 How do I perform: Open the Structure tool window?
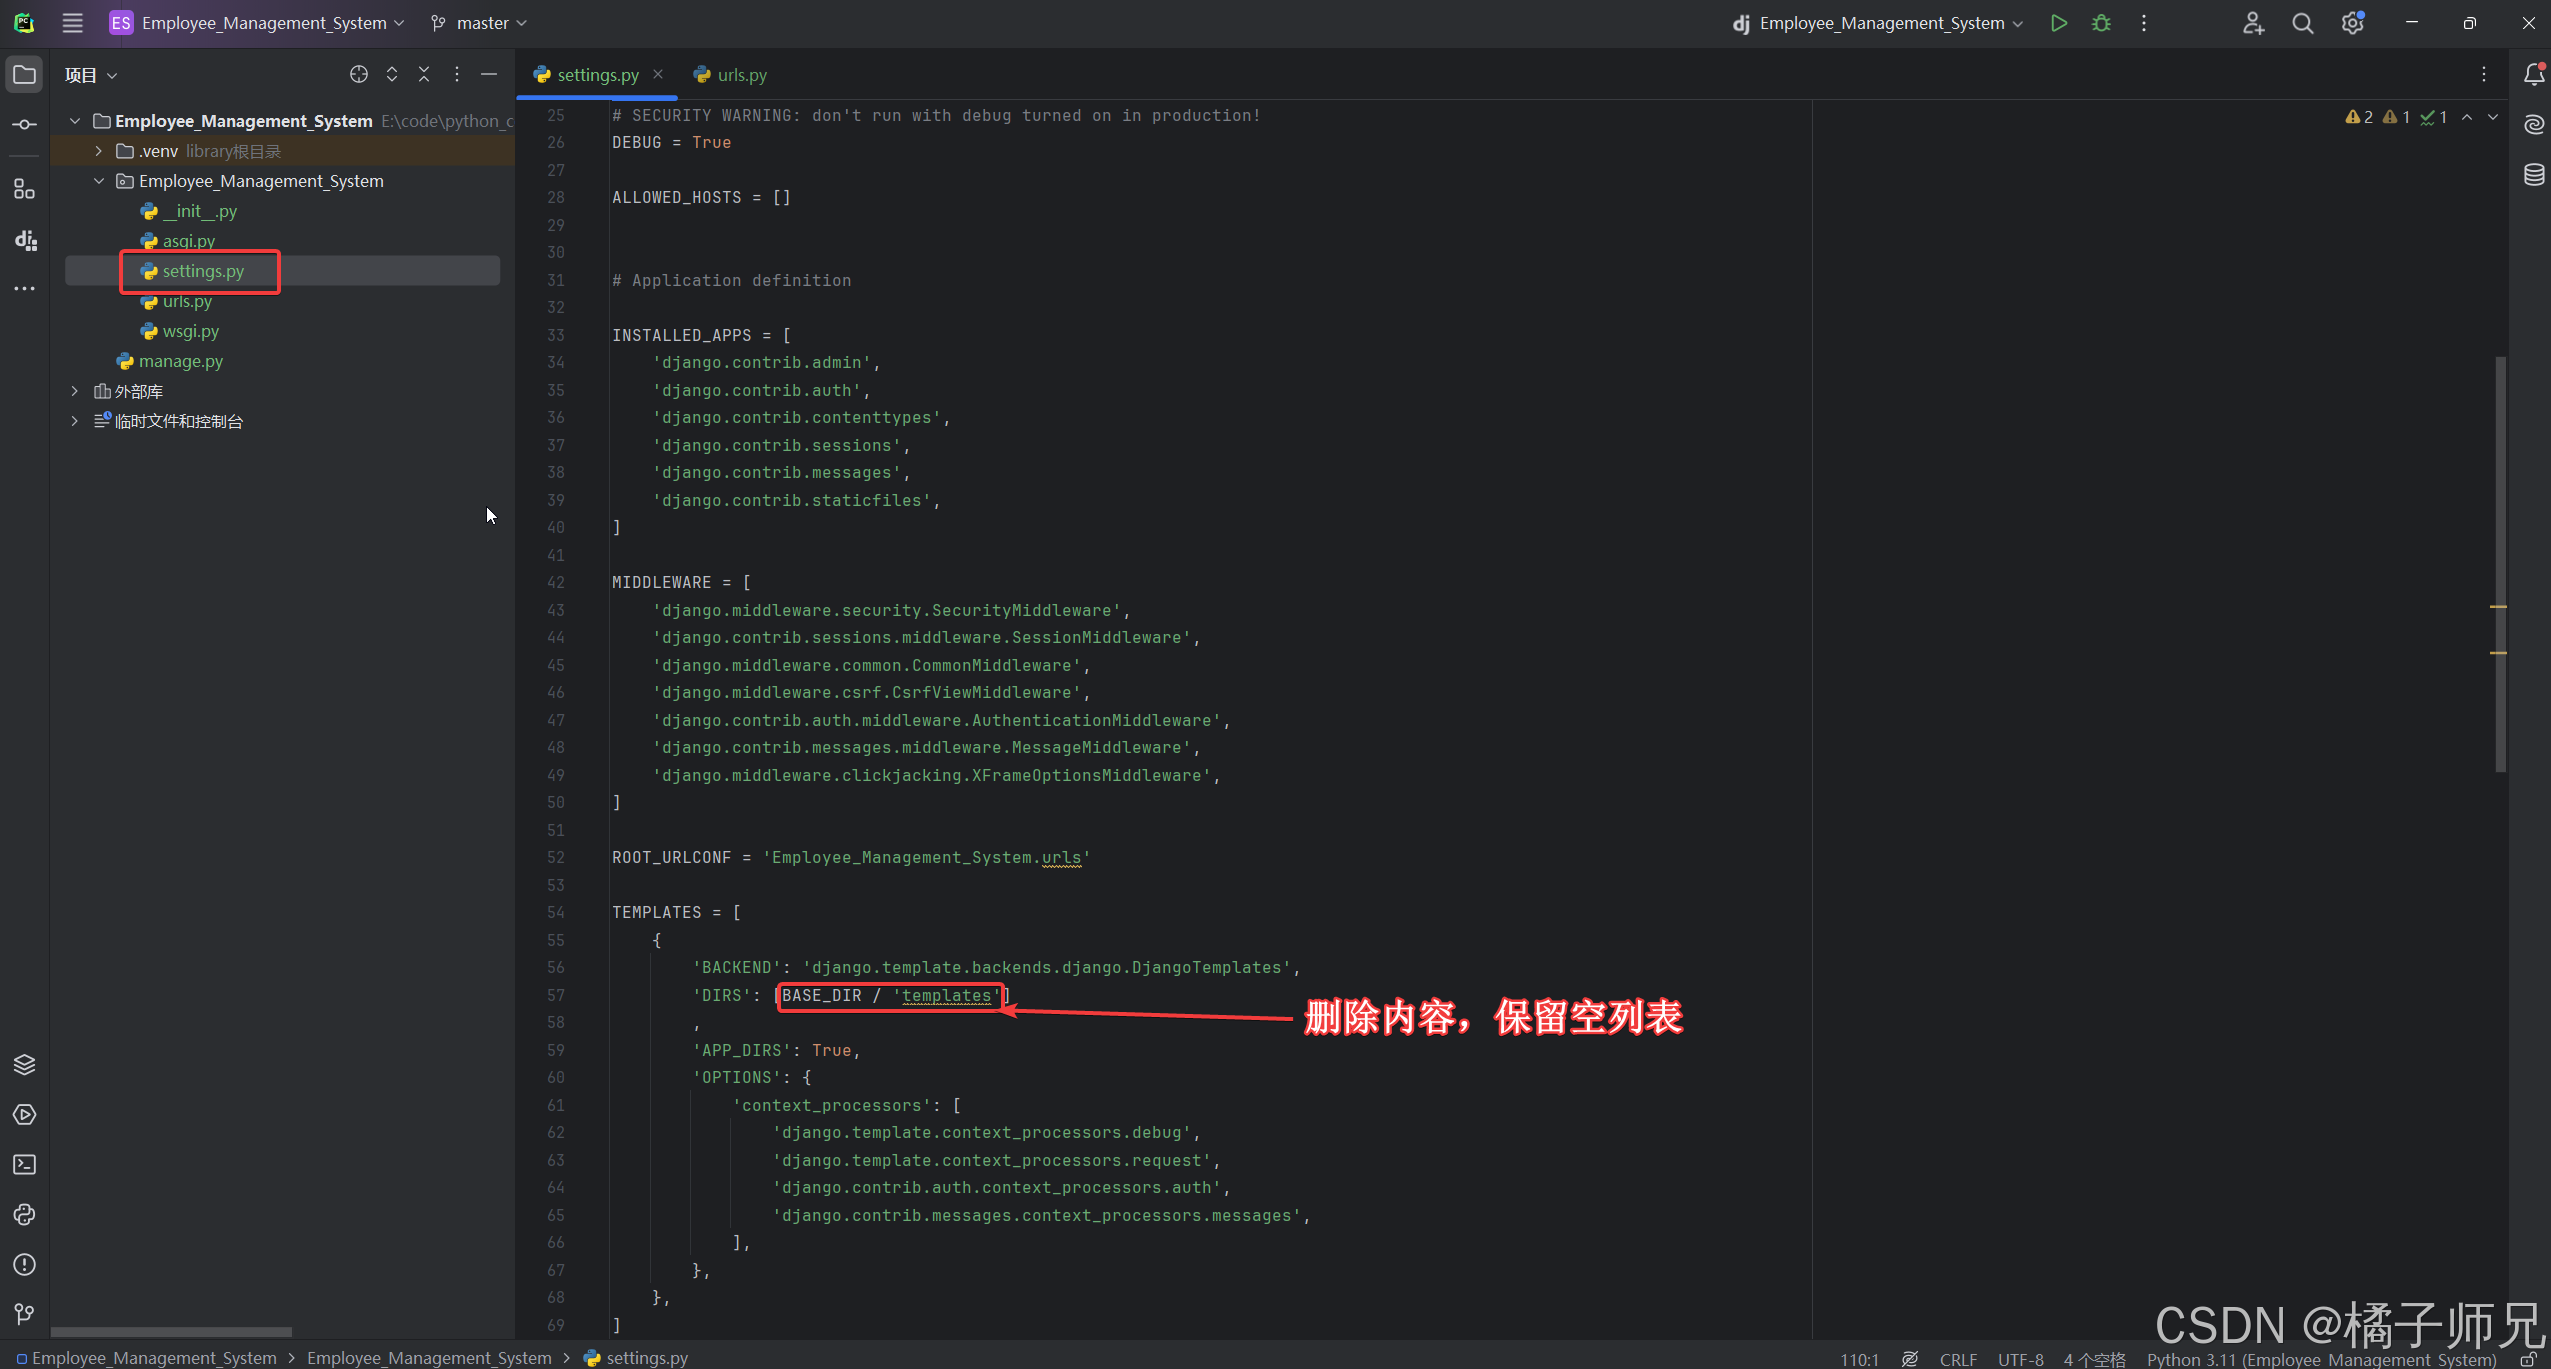point(24,189)
